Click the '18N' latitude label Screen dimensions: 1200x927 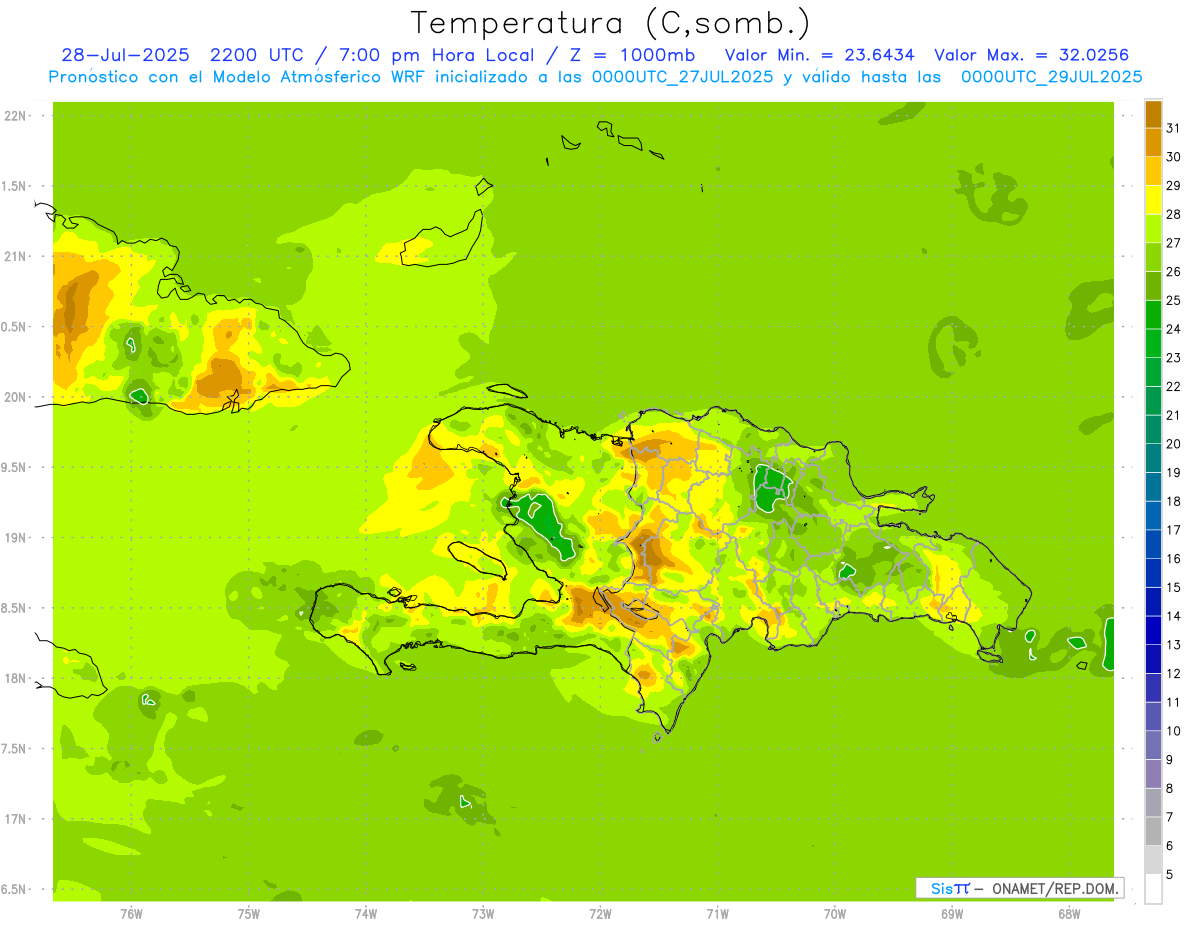coord(14,678)
